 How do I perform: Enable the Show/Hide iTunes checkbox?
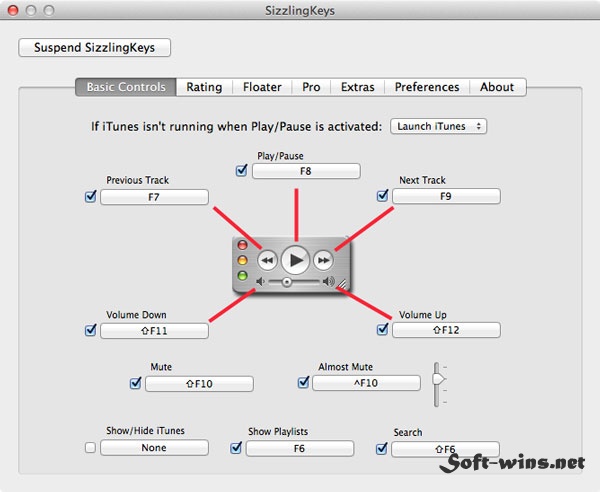[x=90, y=447]
